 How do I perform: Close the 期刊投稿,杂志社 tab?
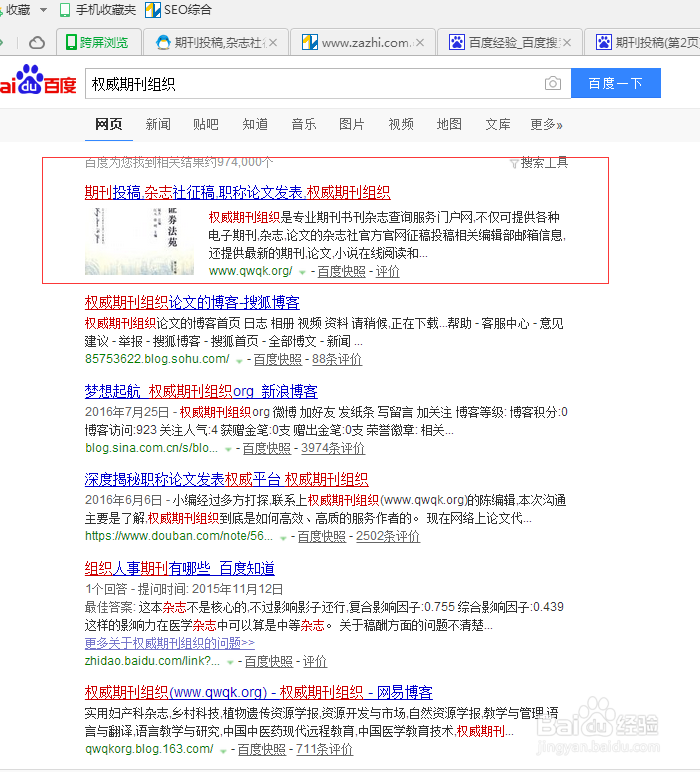pos(273,43)
